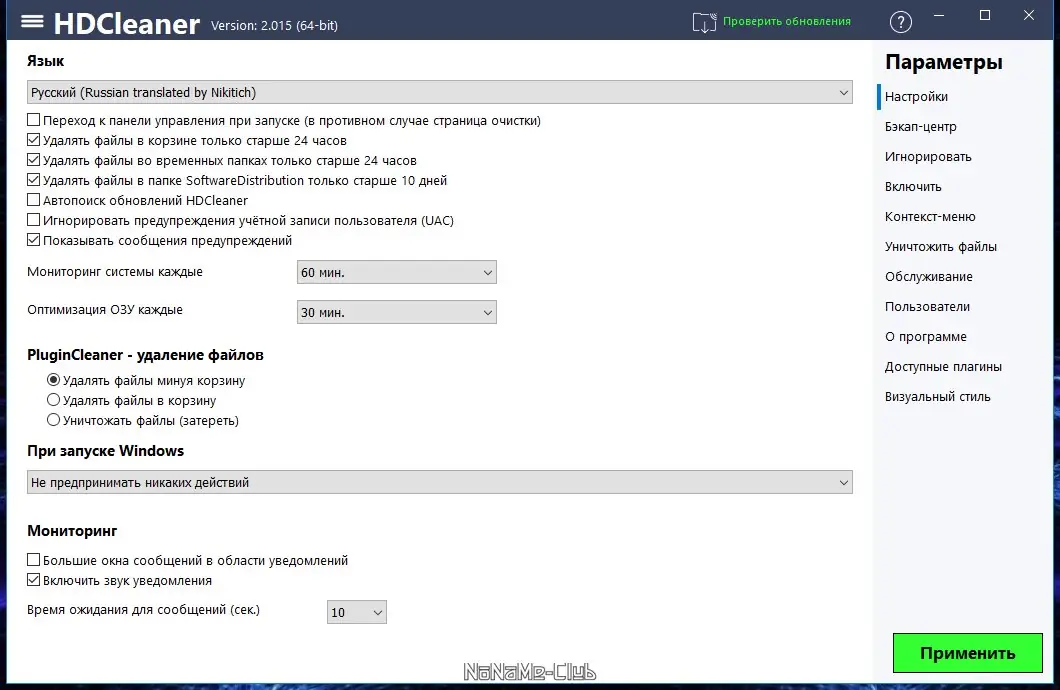1060x690 pixels.
Task: Open the Игнорировать section
Action: click(928, 157)
